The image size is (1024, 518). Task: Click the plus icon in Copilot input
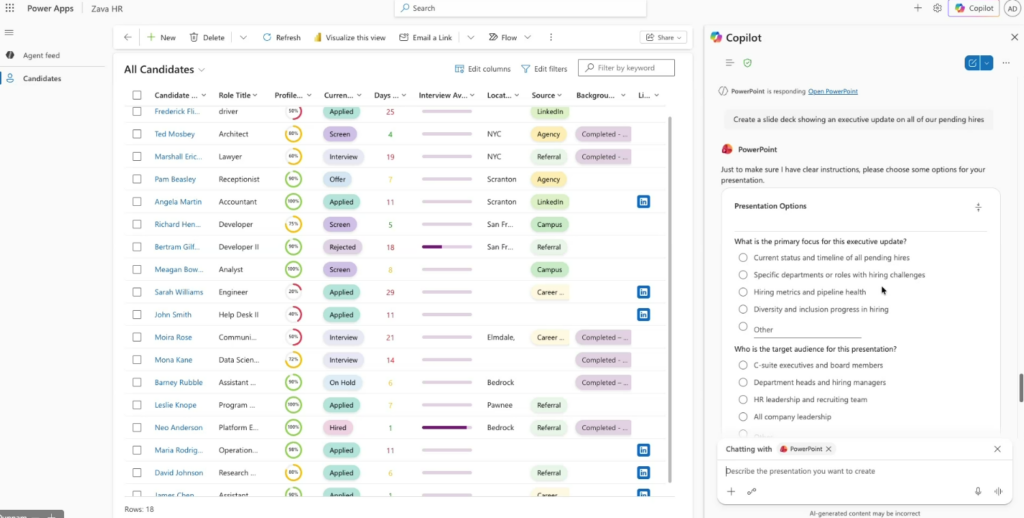pos(731,491)
